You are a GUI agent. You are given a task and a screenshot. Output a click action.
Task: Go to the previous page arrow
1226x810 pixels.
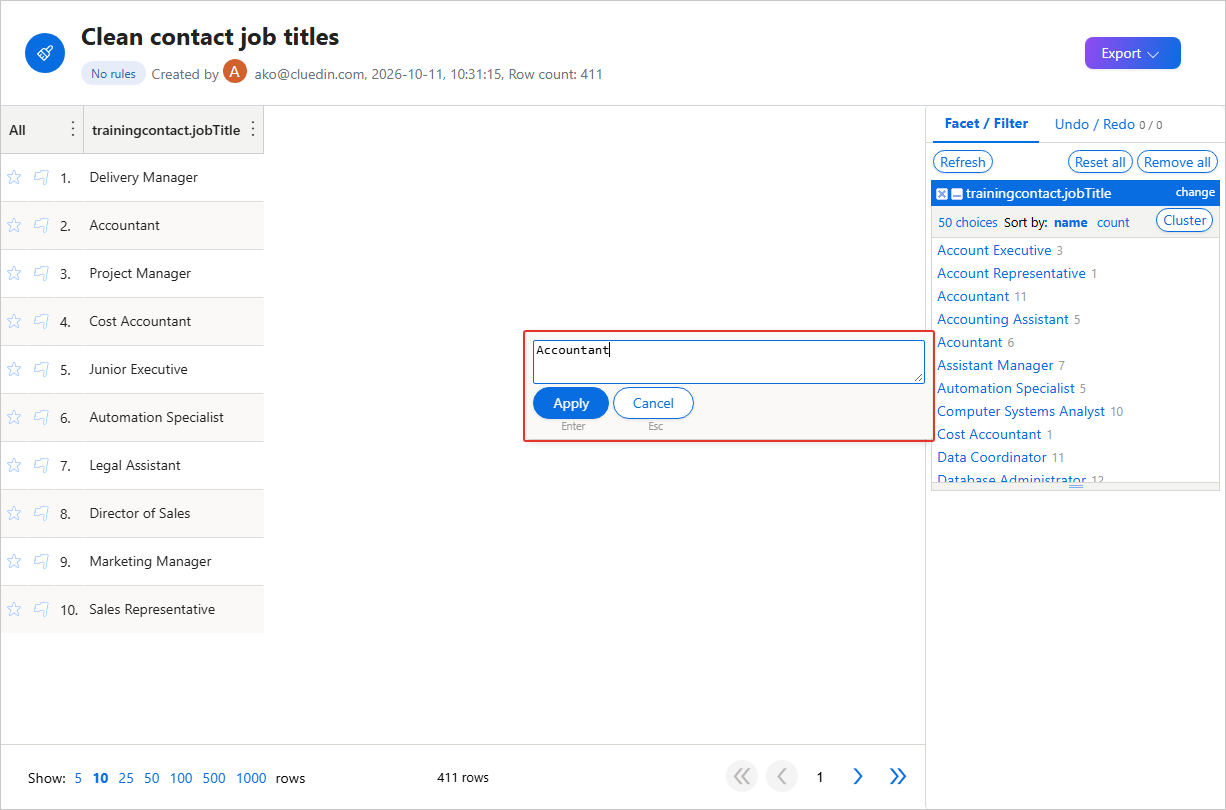pos(782,776)
